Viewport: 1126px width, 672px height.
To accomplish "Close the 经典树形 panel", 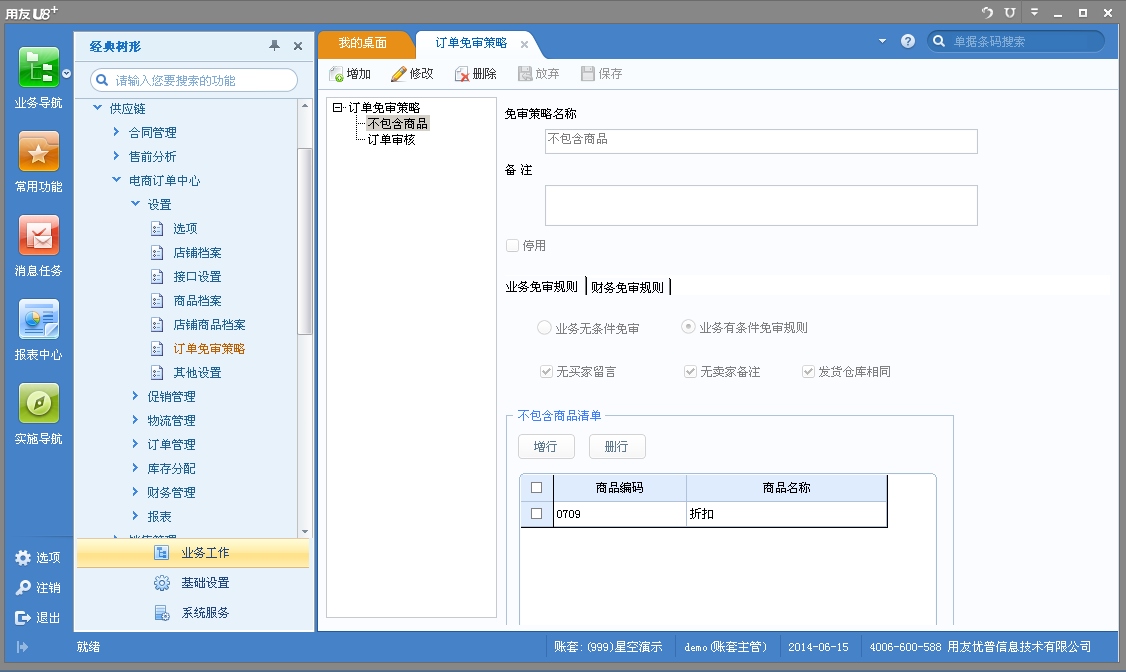I will [x=298, y=46].
